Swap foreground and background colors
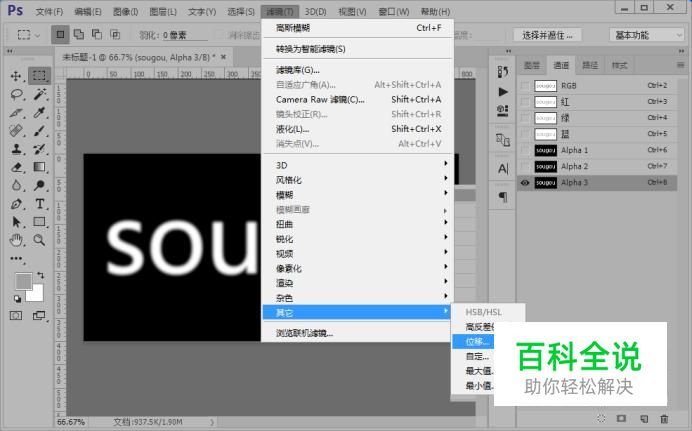The image size is (692, 431). pyautogui.click(x=41, y=275)
